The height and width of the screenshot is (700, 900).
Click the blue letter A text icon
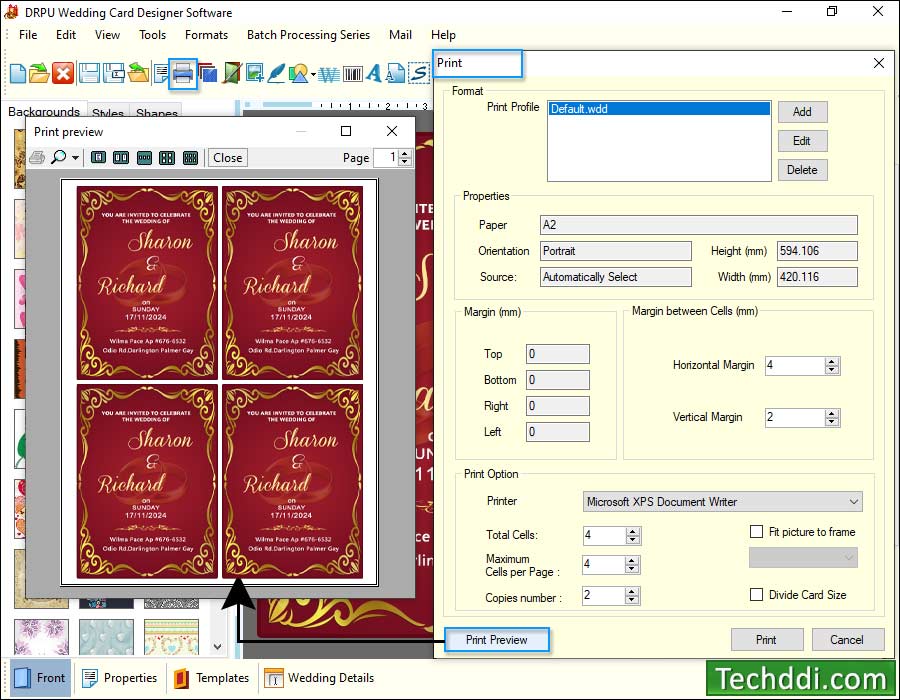(x=374, y=73)
